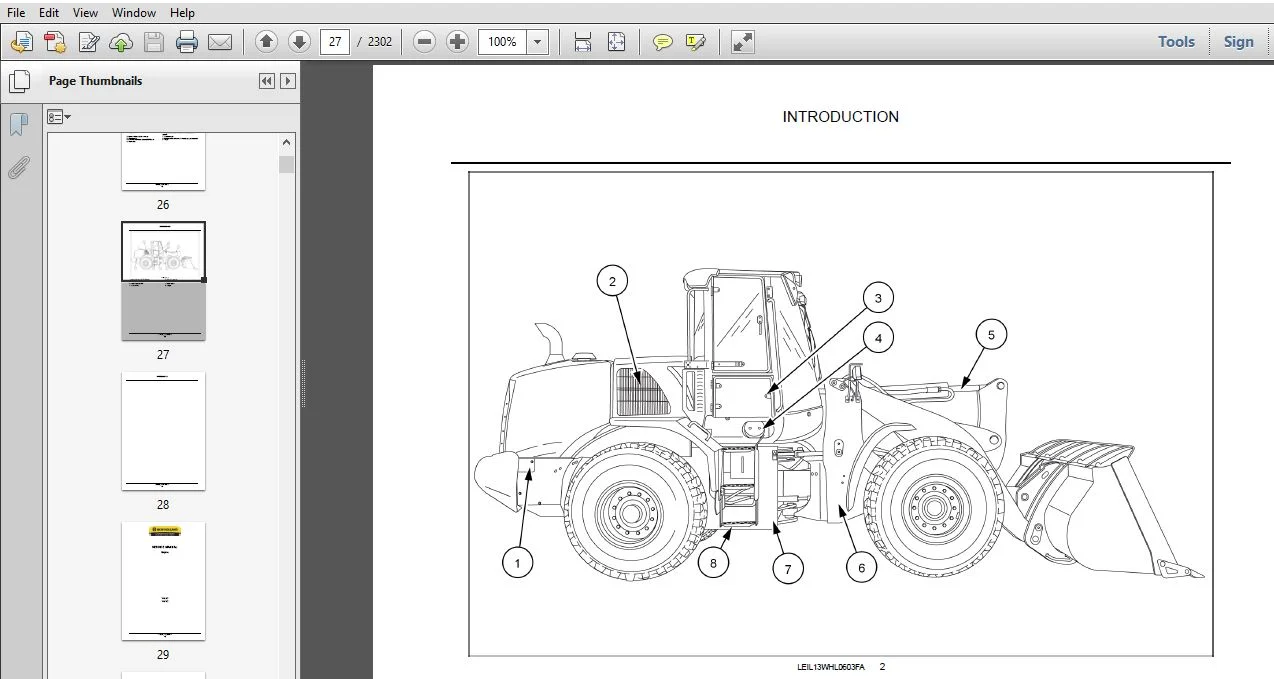1274x679 pixels.
Task: Click the Edit PDF pencil icon
Action: [x=89, y=42]
